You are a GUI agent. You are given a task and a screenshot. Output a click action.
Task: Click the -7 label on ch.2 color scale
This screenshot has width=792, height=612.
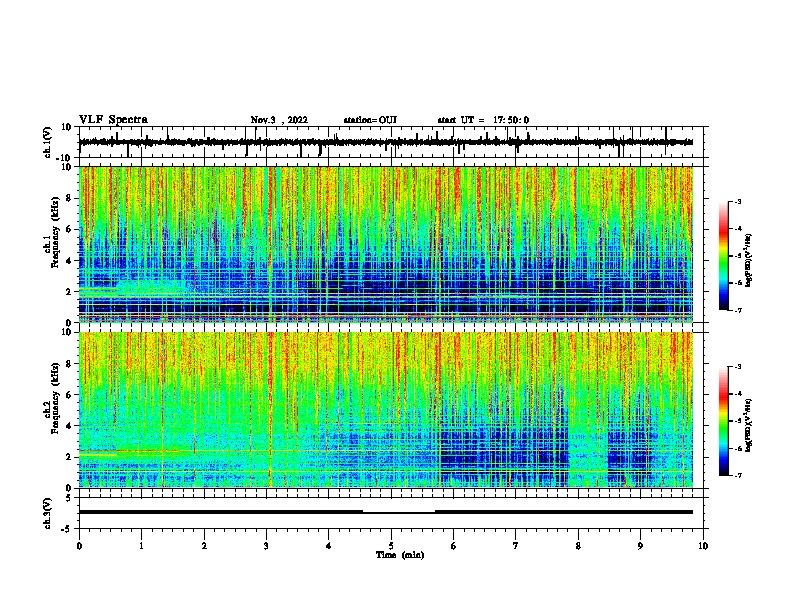(x=737, y=475)
